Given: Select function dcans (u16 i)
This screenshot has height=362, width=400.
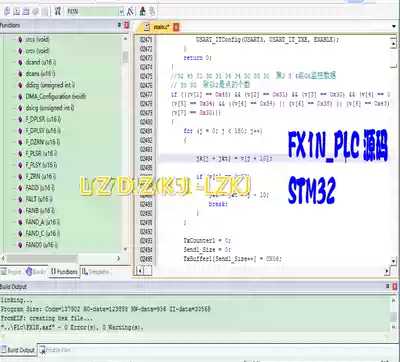Looking at the screenshot, I should [x=40, y=73].
